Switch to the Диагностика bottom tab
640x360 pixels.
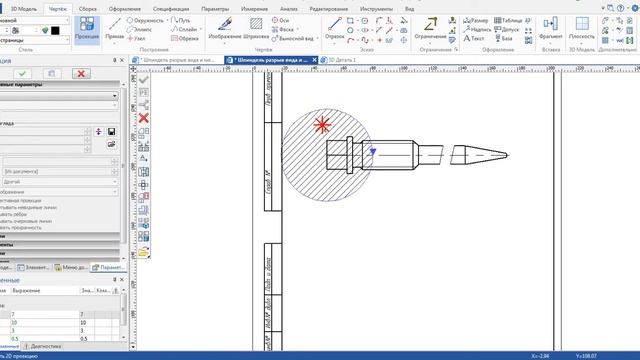click(x=42, y=346)
